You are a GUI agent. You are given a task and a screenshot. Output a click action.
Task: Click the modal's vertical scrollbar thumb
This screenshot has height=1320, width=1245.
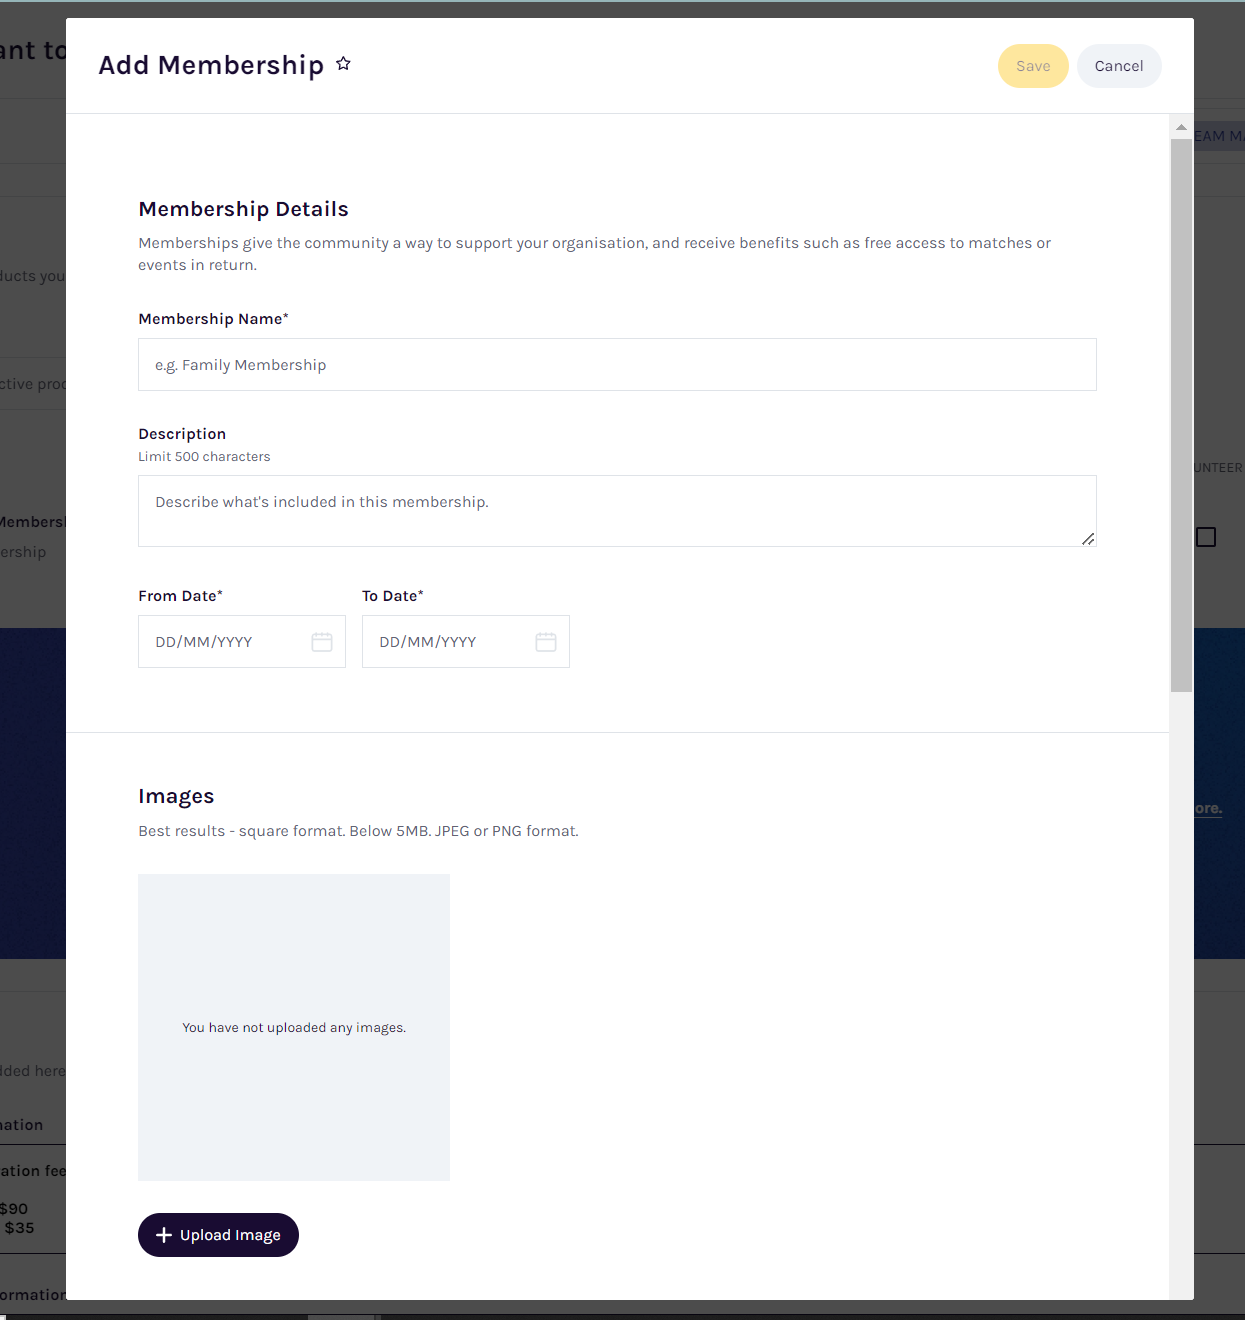pos(1181,415)
